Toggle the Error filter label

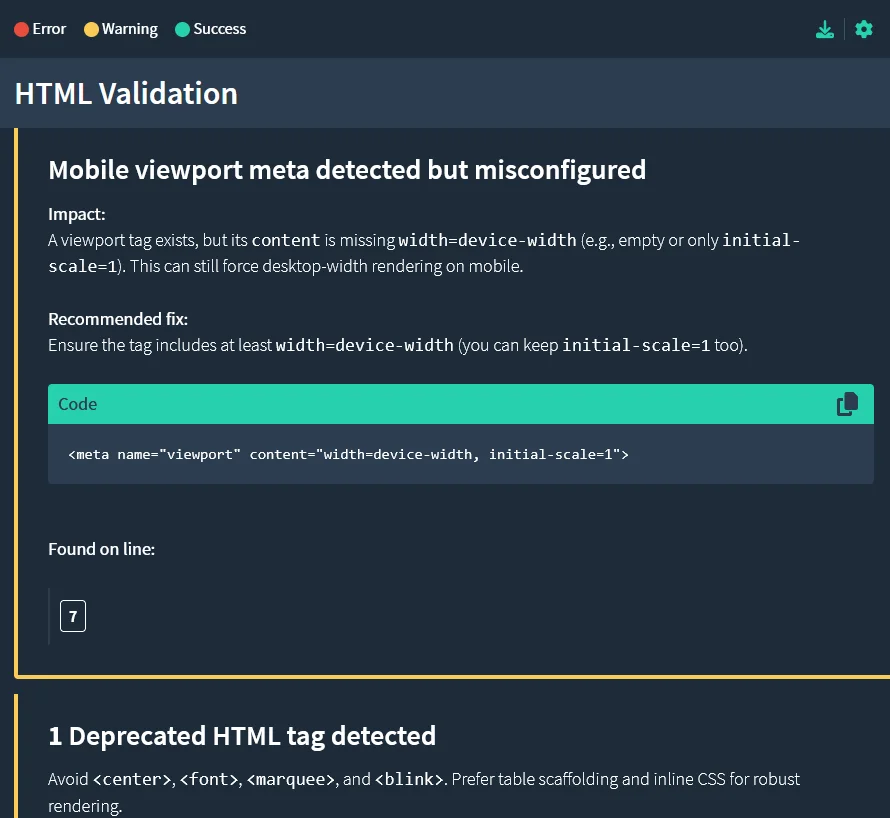coord(49,29)
